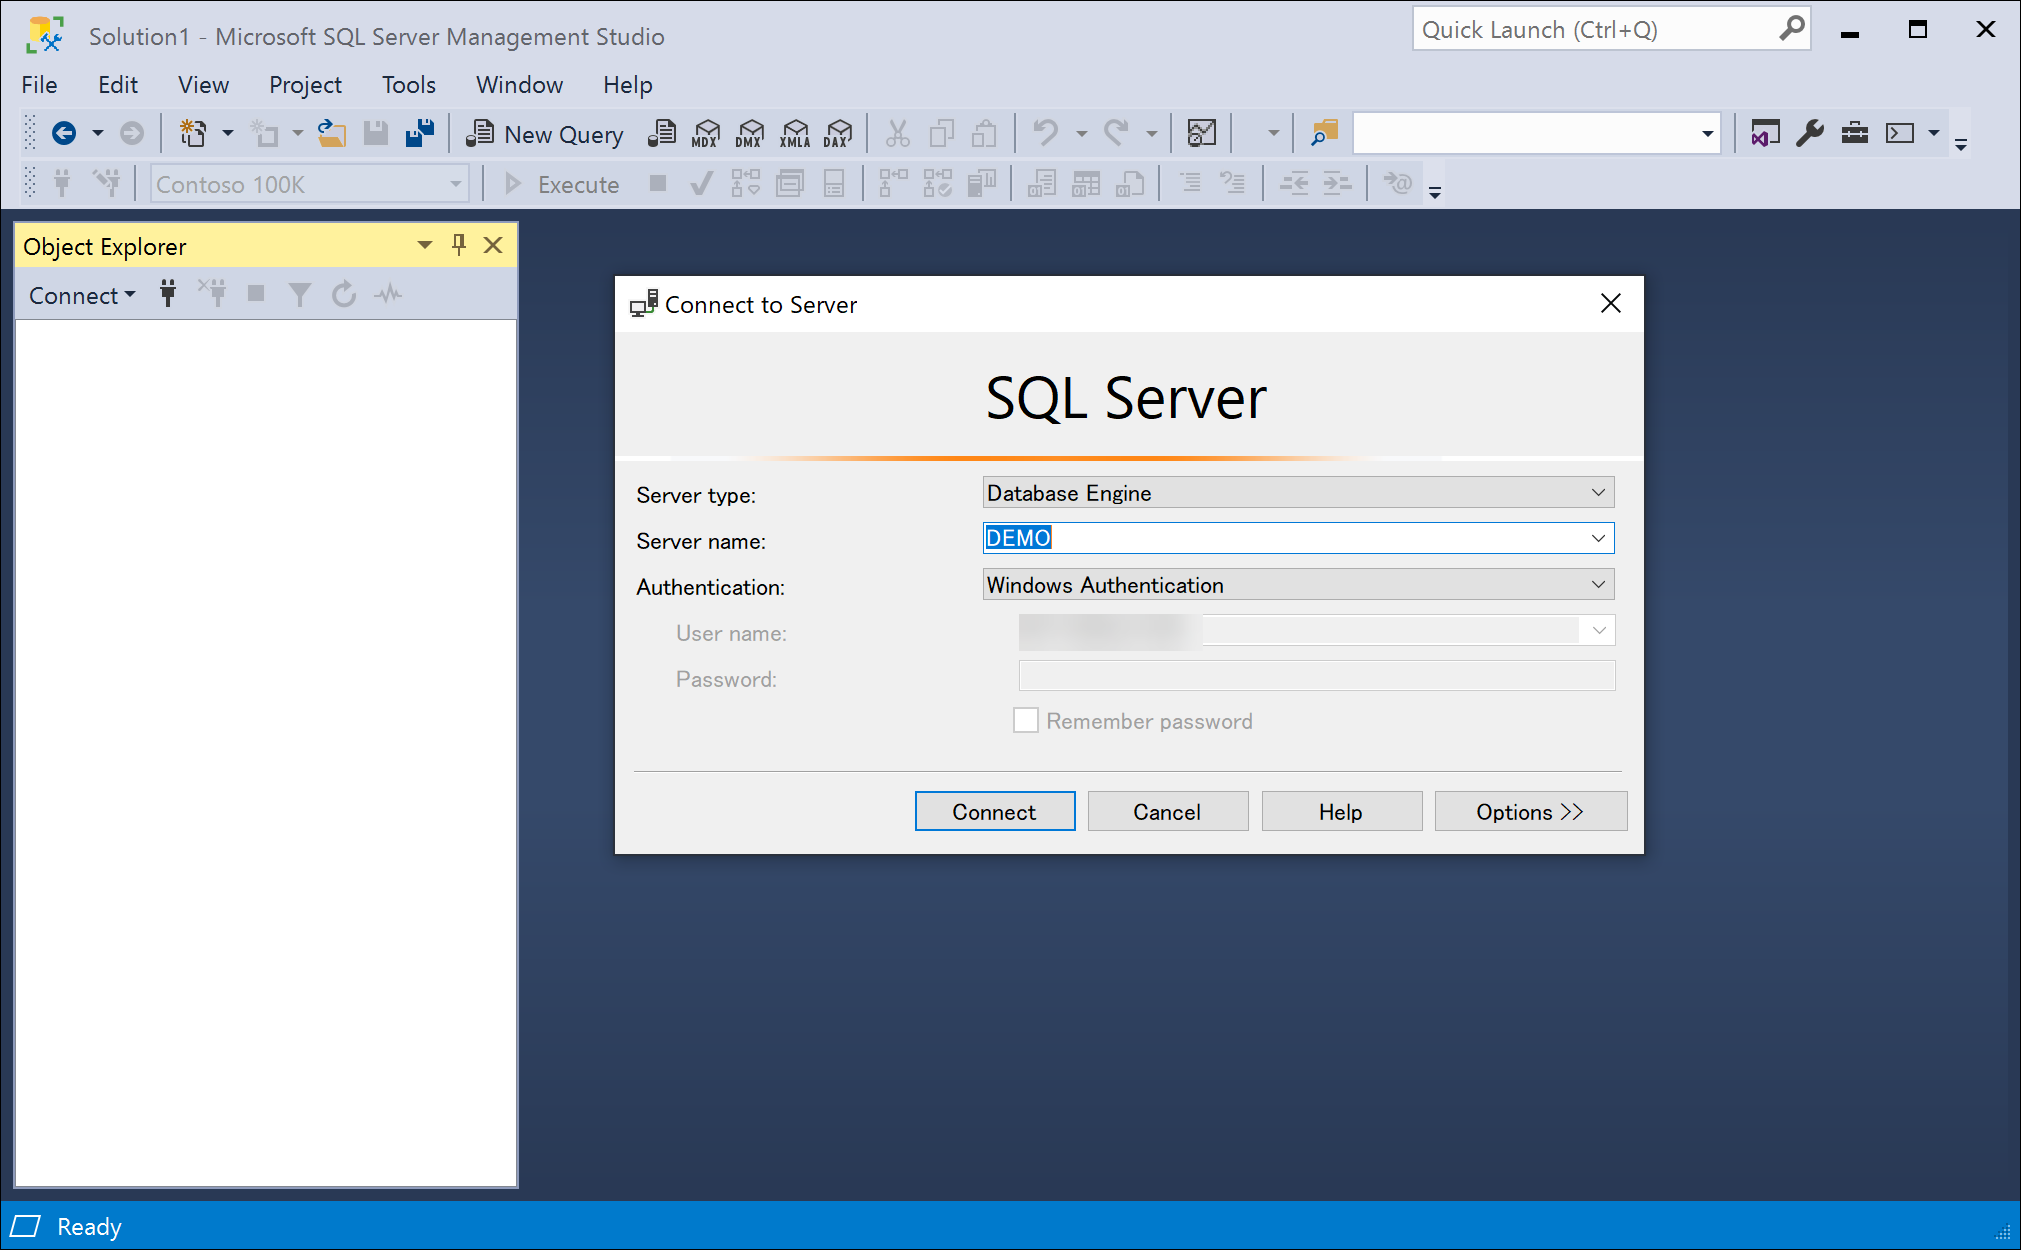The image size is (2021, 1250).
Task: Click the Options >> button
Action: tap(1530, 811)
